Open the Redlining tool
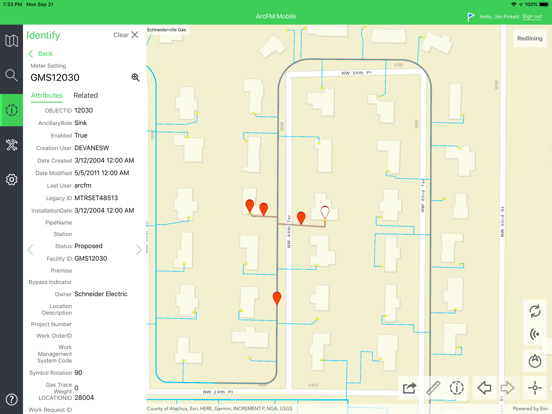The height and width of the screenshot is (414, 552). [529, 38]
